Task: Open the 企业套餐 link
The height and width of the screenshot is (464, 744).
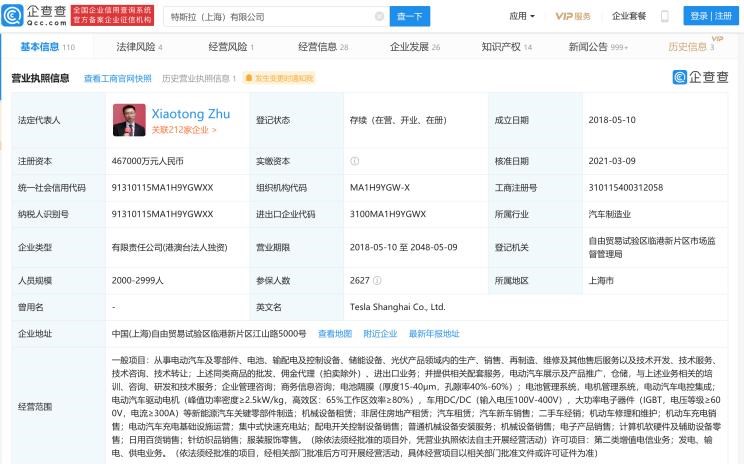Action: tap(629, 16)
